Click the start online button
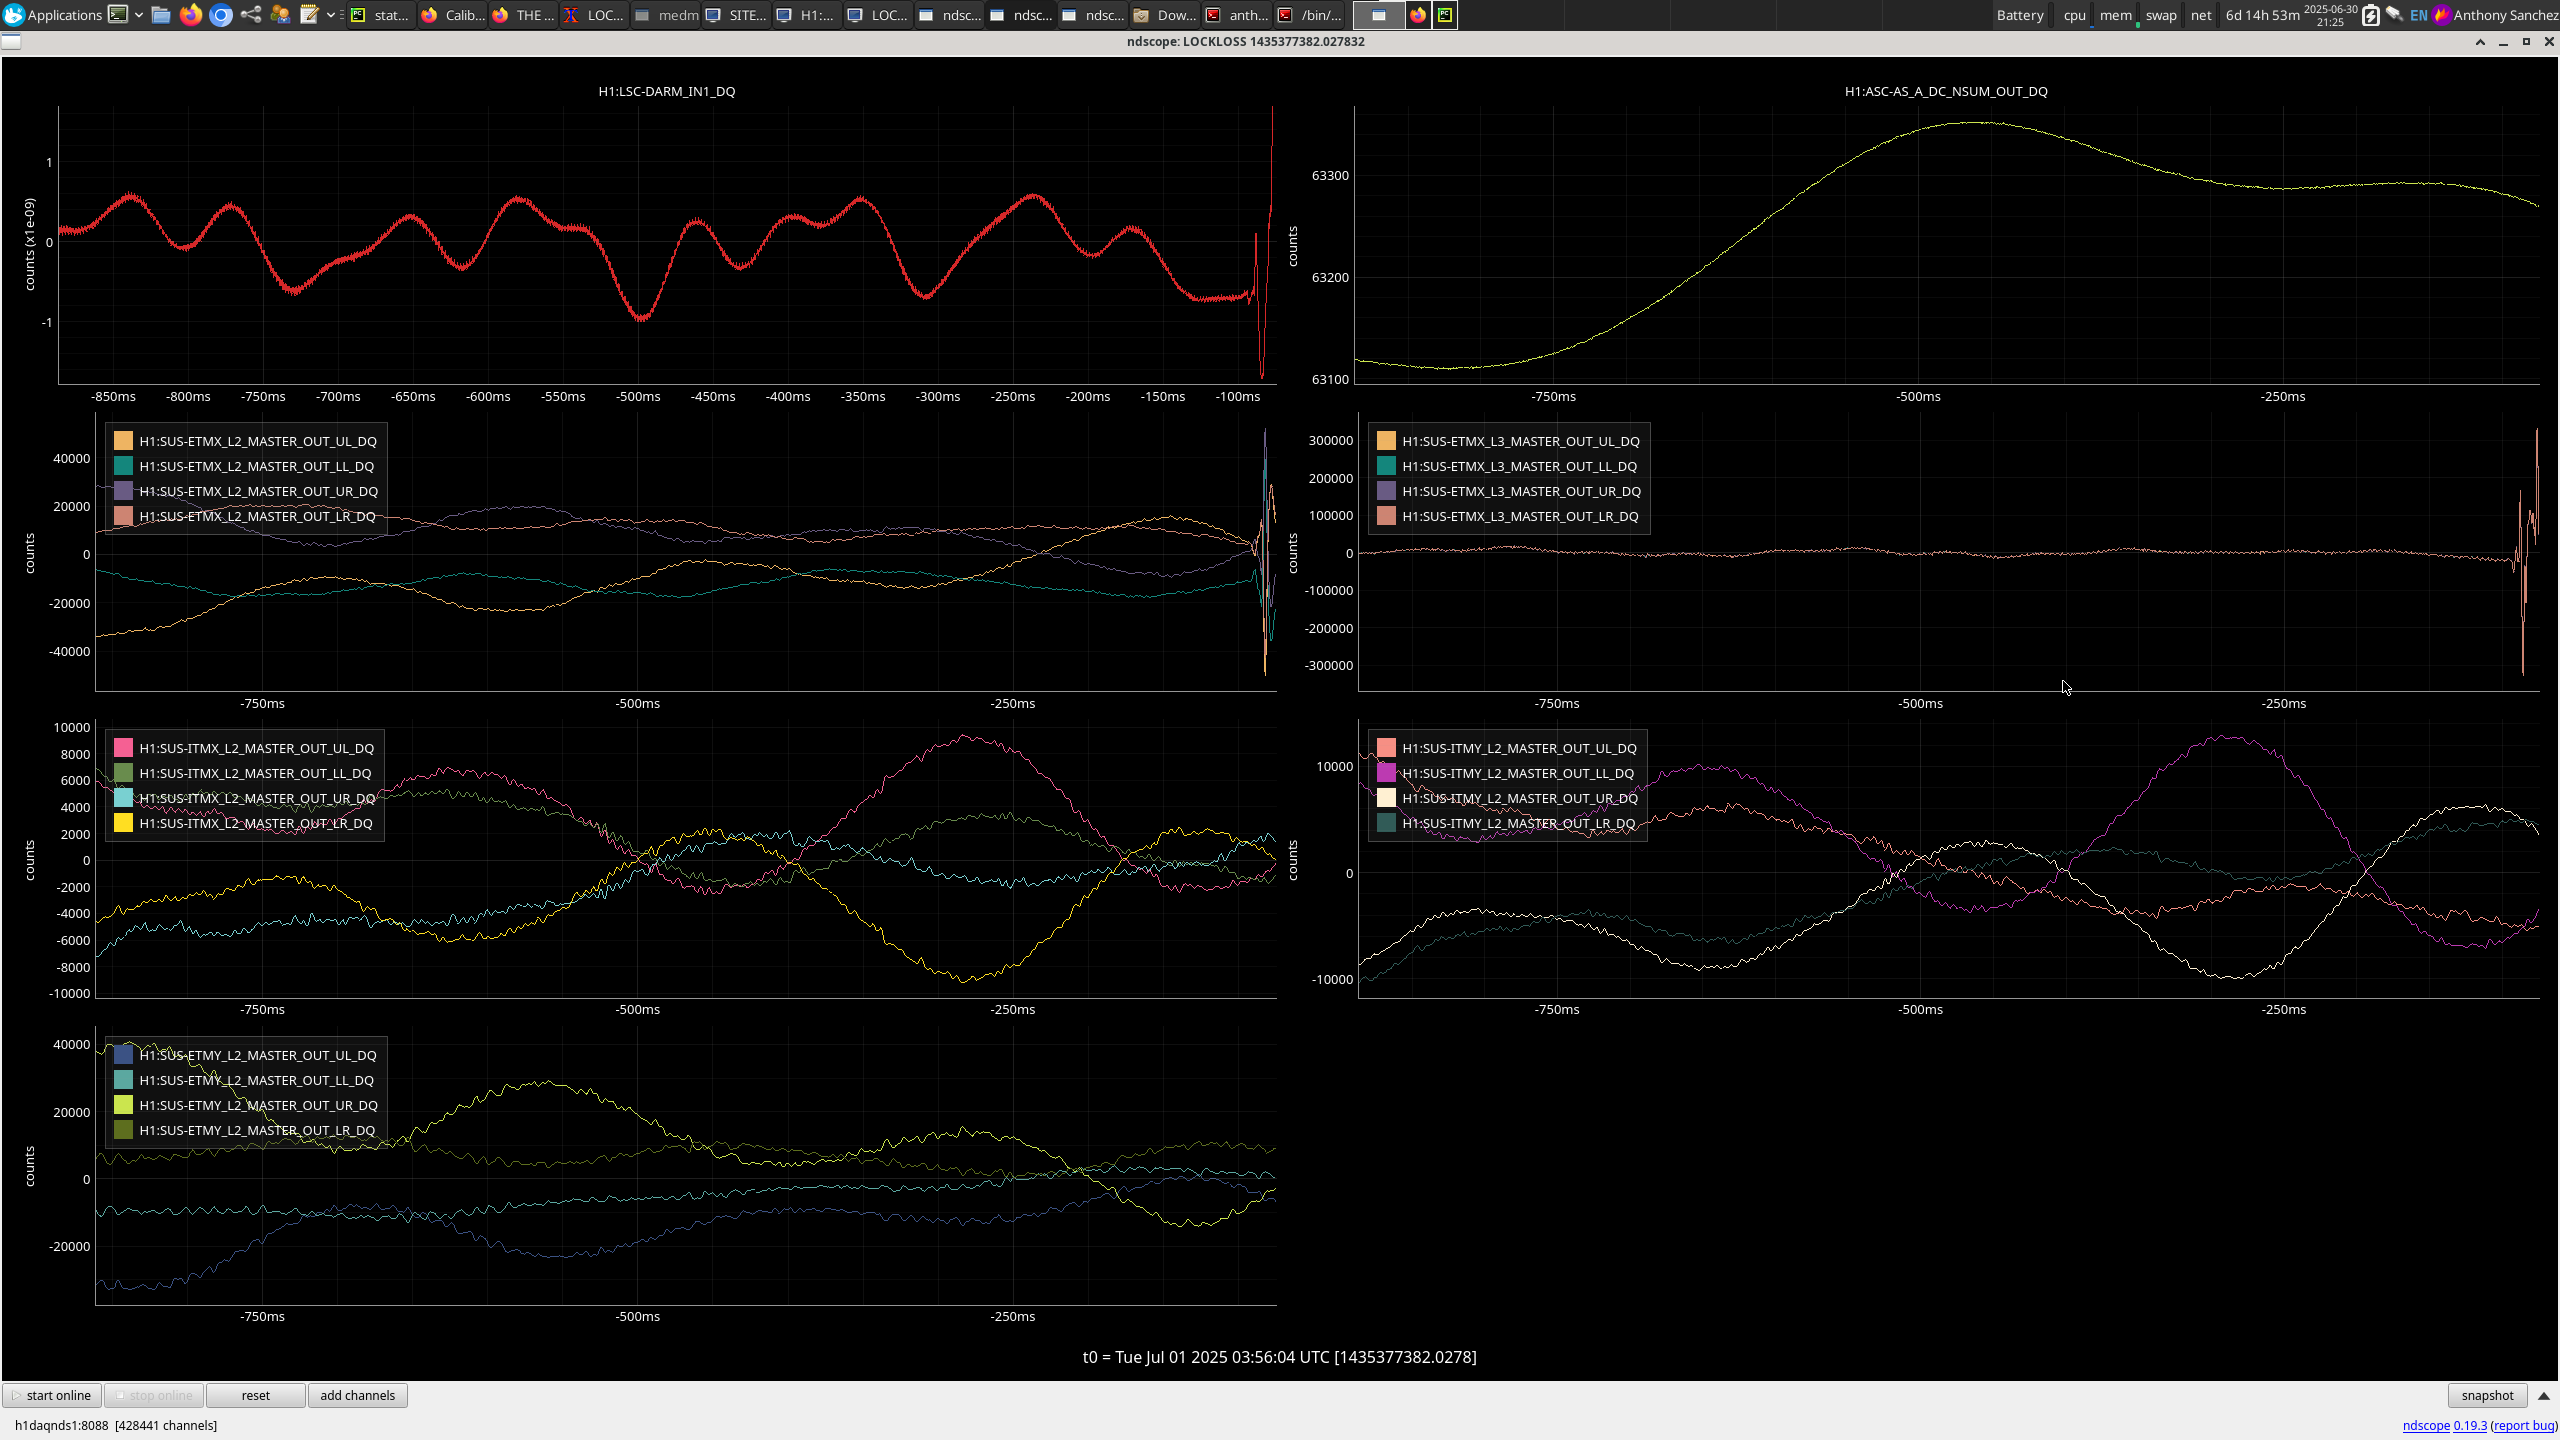2560x1440 pixels. [52, 1395]
